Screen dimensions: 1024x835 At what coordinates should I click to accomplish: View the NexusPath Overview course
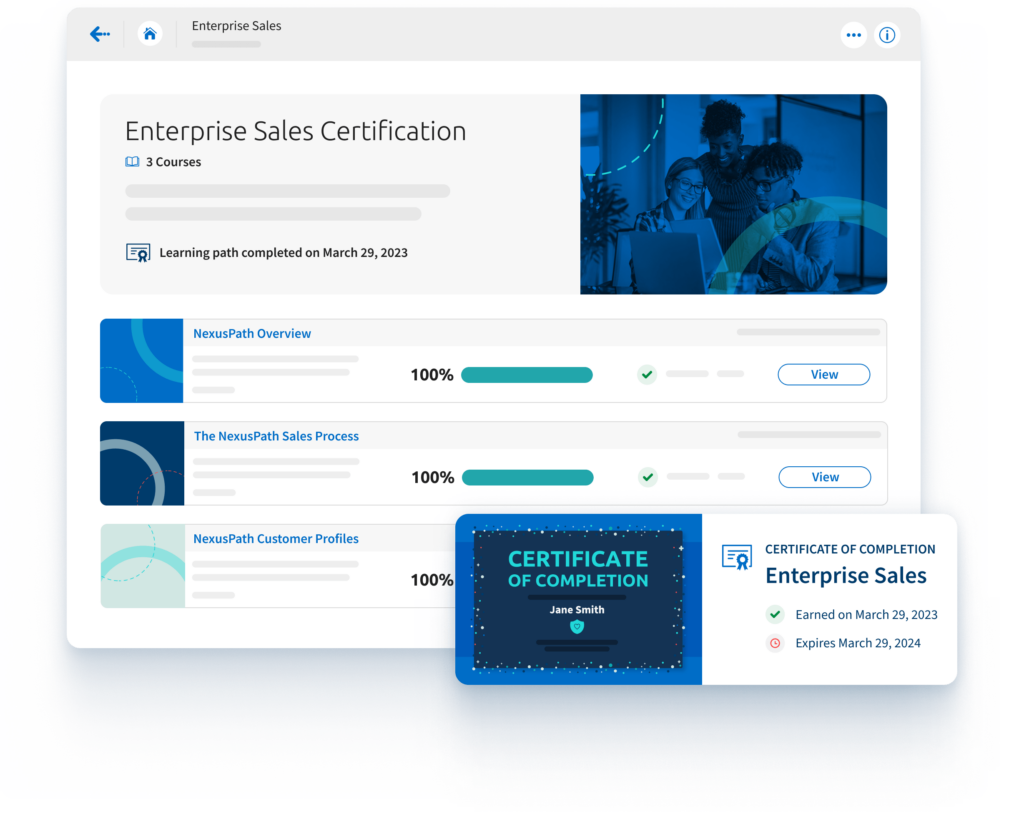tap(824, 375)
